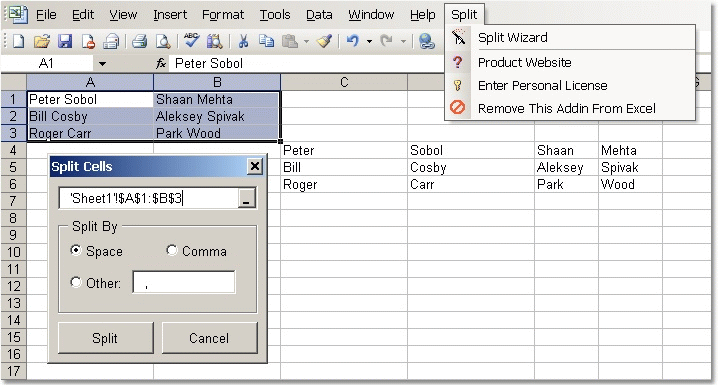Save the workbook with the floppy disk icon
This screenshot has width=718, height=387.
click(65, 41)
